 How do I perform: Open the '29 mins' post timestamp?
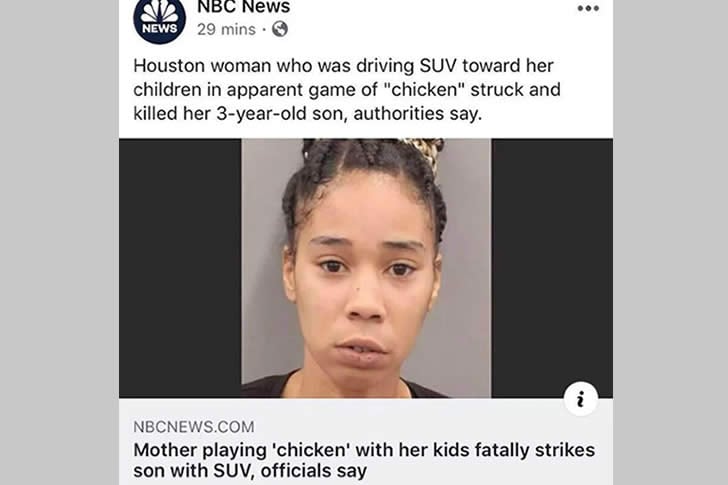226,29
